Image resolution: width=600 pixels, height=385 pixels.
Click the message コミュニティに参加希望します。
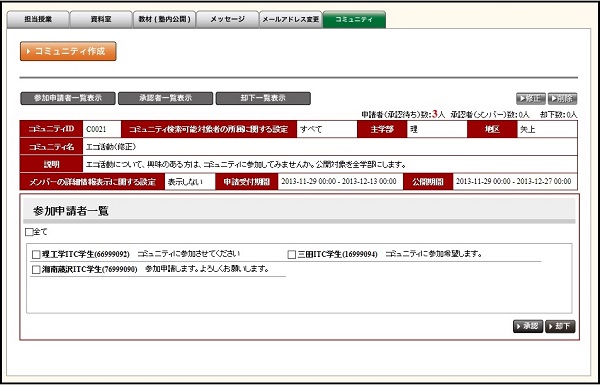[434, 254]
